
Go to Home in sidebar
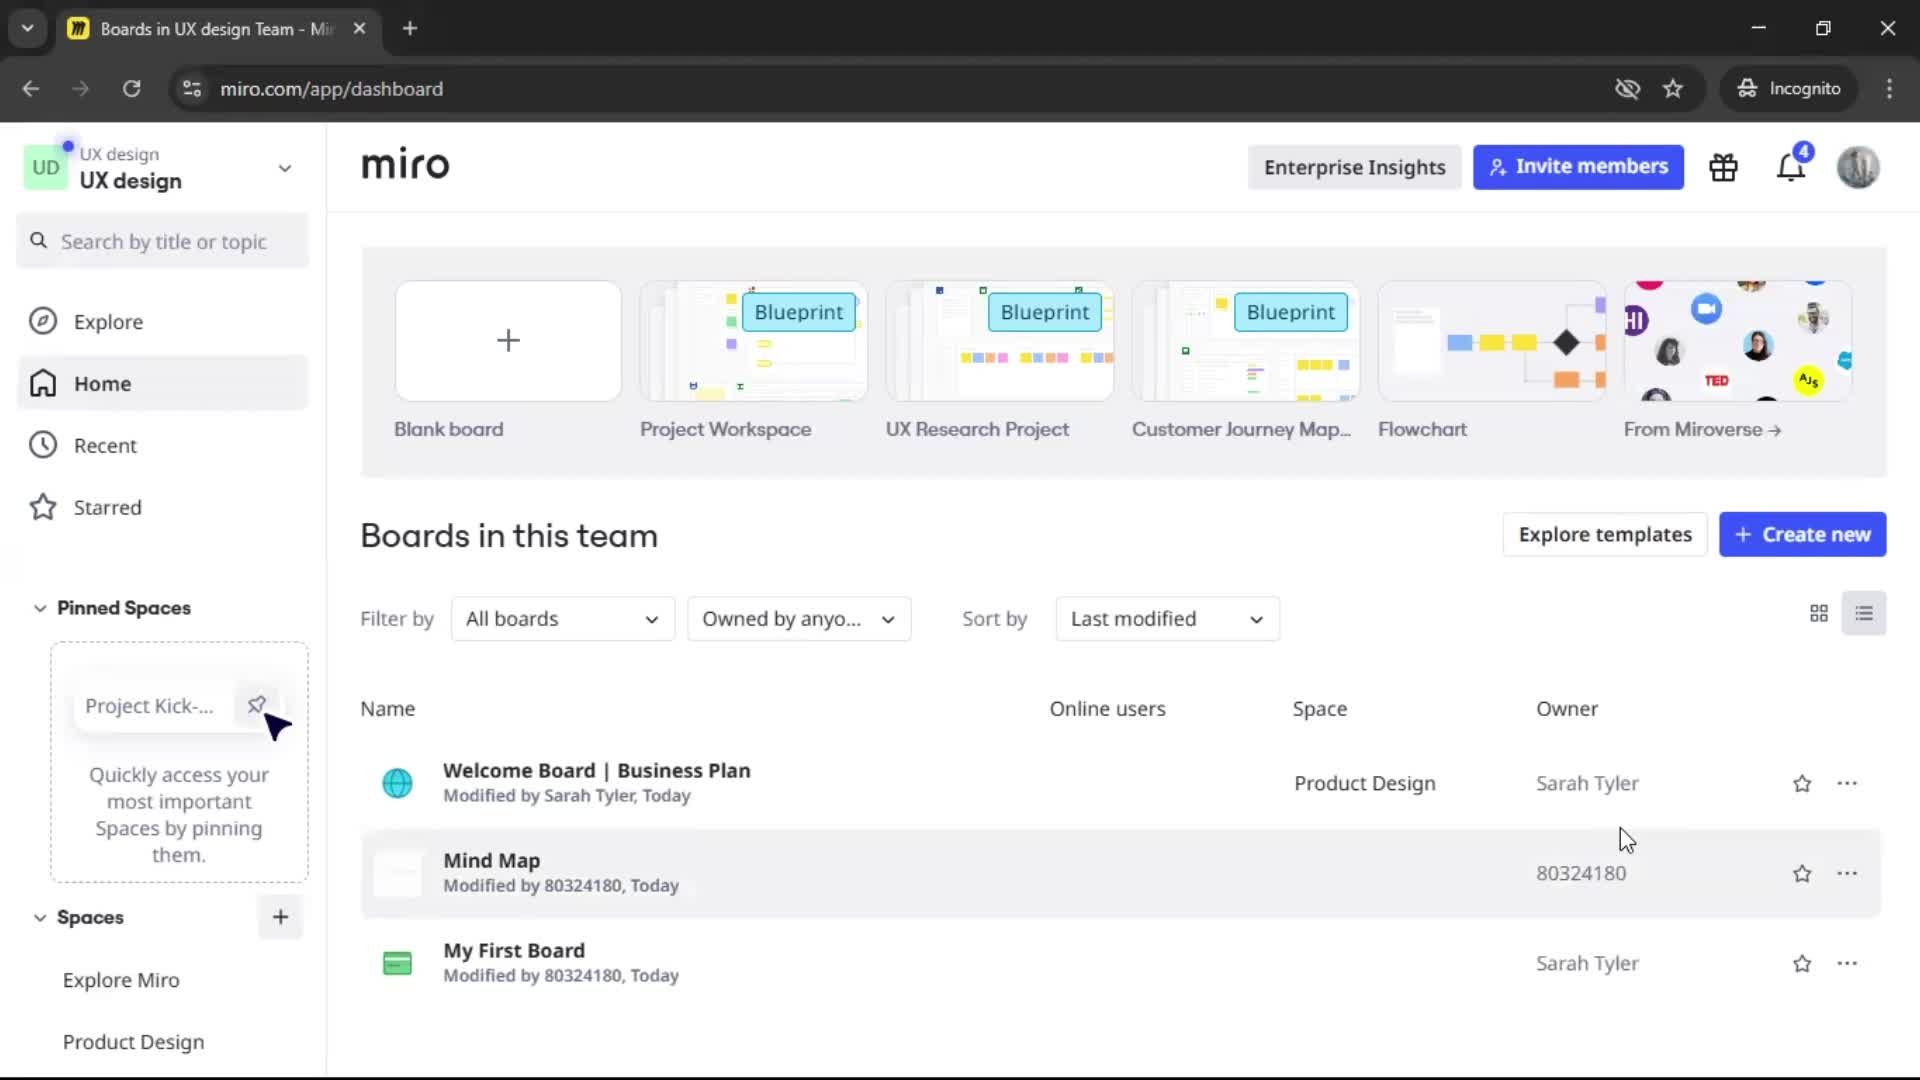[x=163, y=383]
